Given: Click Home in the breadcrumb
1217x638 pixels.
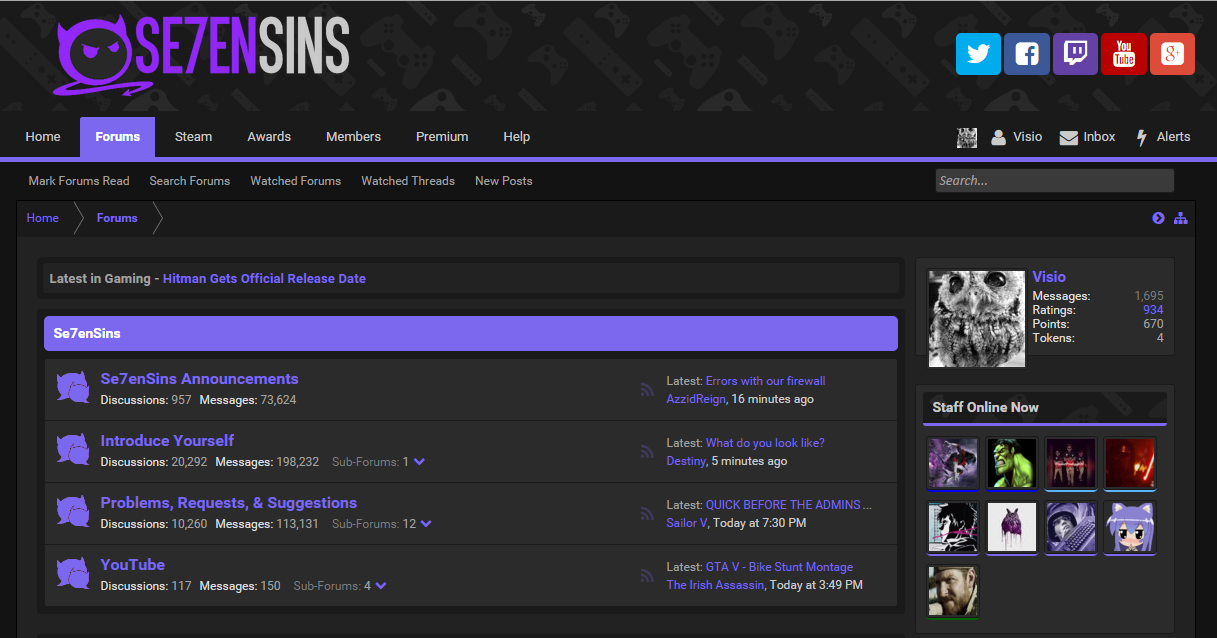Looking at the screenshot, I should point(43,218).
